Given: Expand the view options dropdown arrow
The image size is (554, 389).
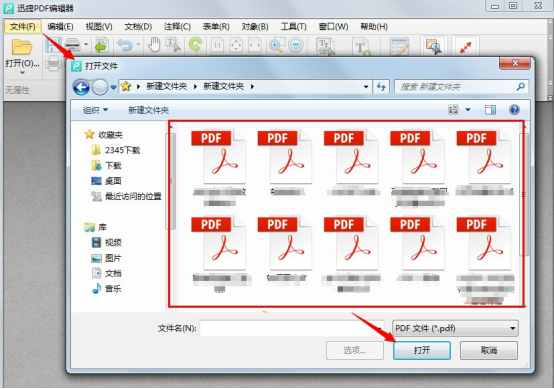Looking at the screenshot, I should 468,110.
